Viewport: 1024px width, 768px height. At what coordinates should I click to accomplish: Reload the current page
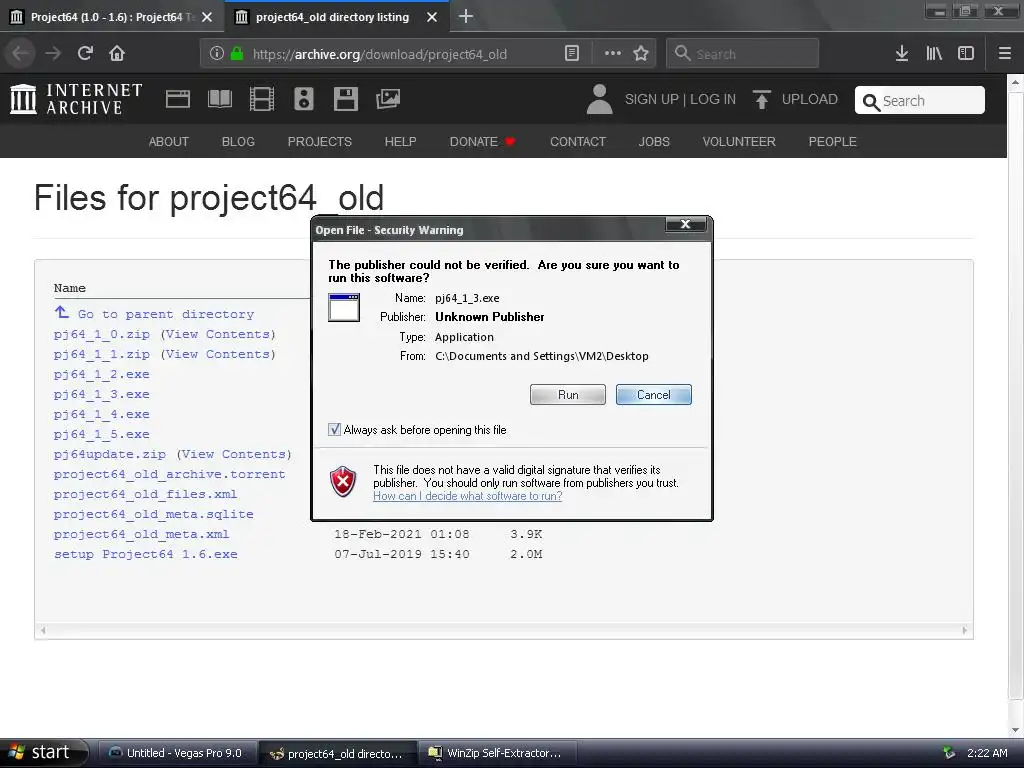tap(85, 53)
